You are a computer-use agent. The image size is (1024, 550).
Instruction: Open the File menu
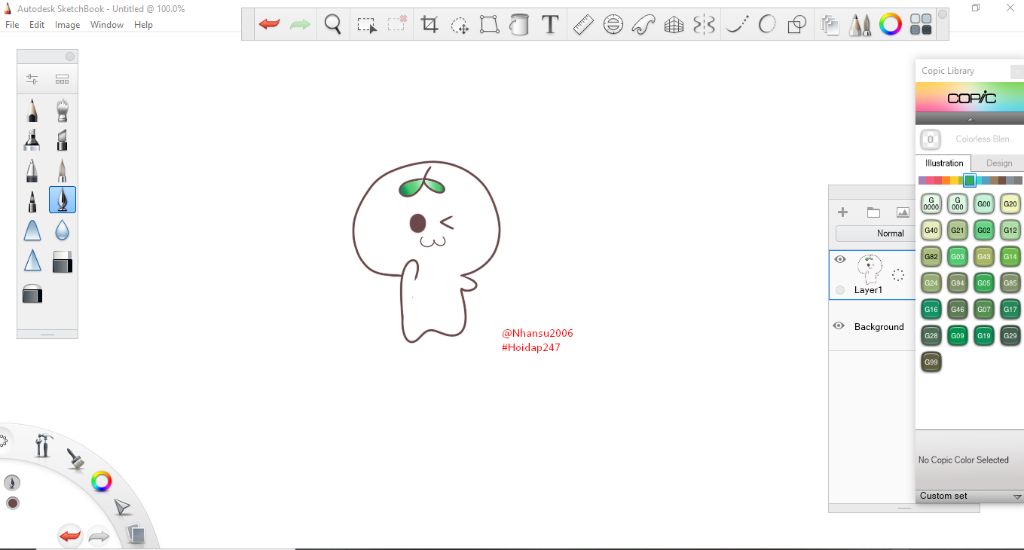coord(12,25)
